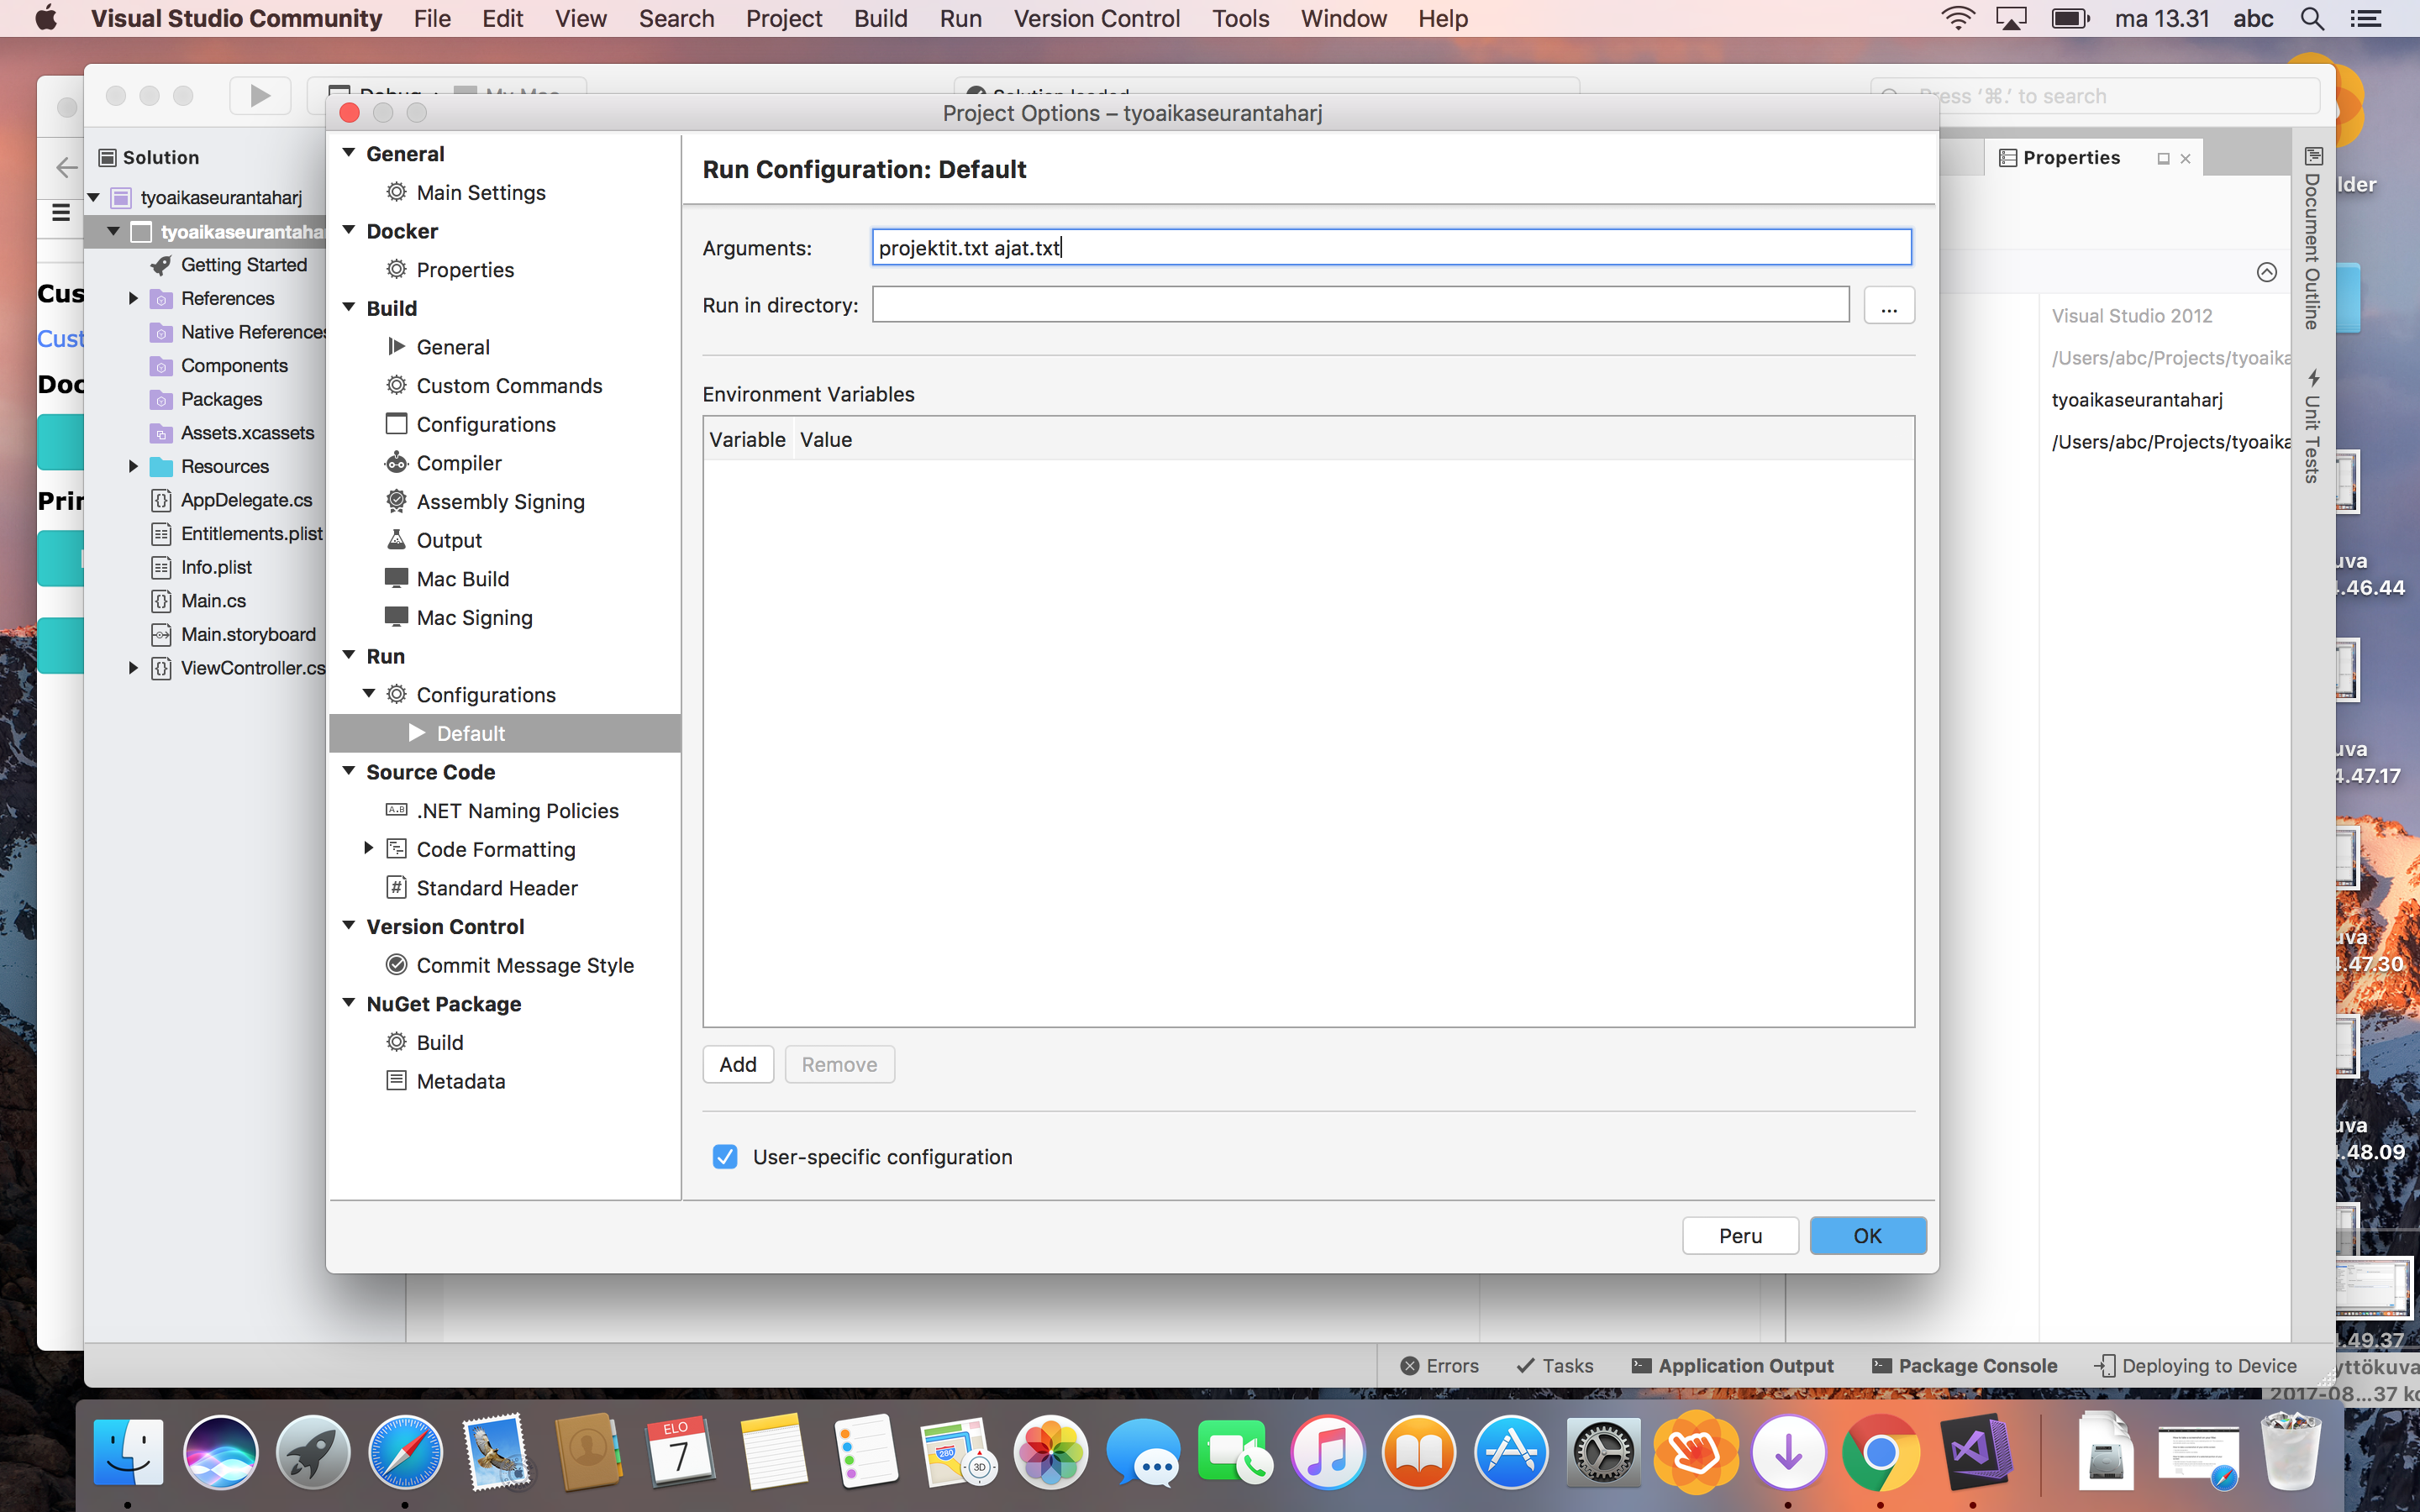The height and width of the screenshot is (1512, 2420).
Task: Click the OK button
Action: (1867, 1235)
